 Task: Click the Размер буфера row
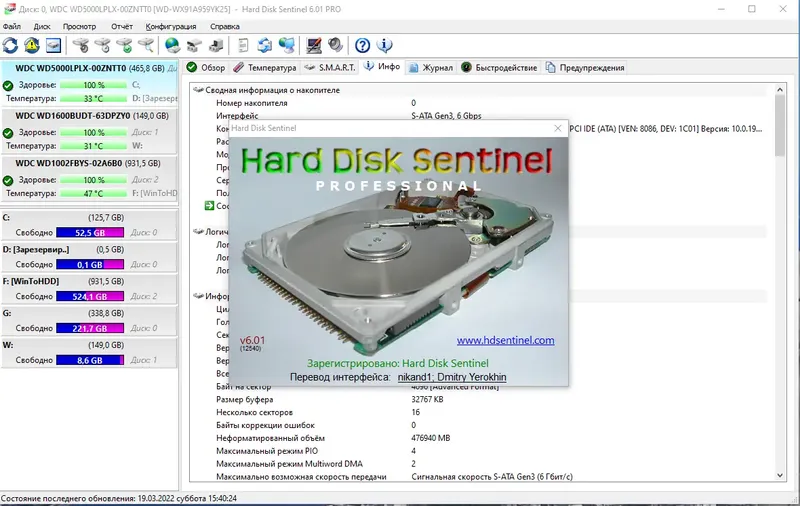pos(480,399)
